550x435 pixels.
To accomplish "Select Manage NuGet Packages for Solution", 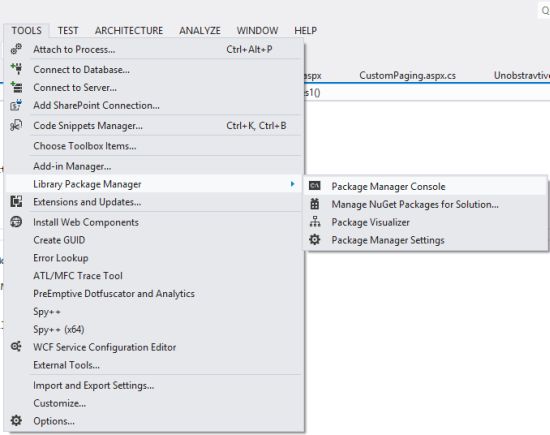I will pos(425,204).
